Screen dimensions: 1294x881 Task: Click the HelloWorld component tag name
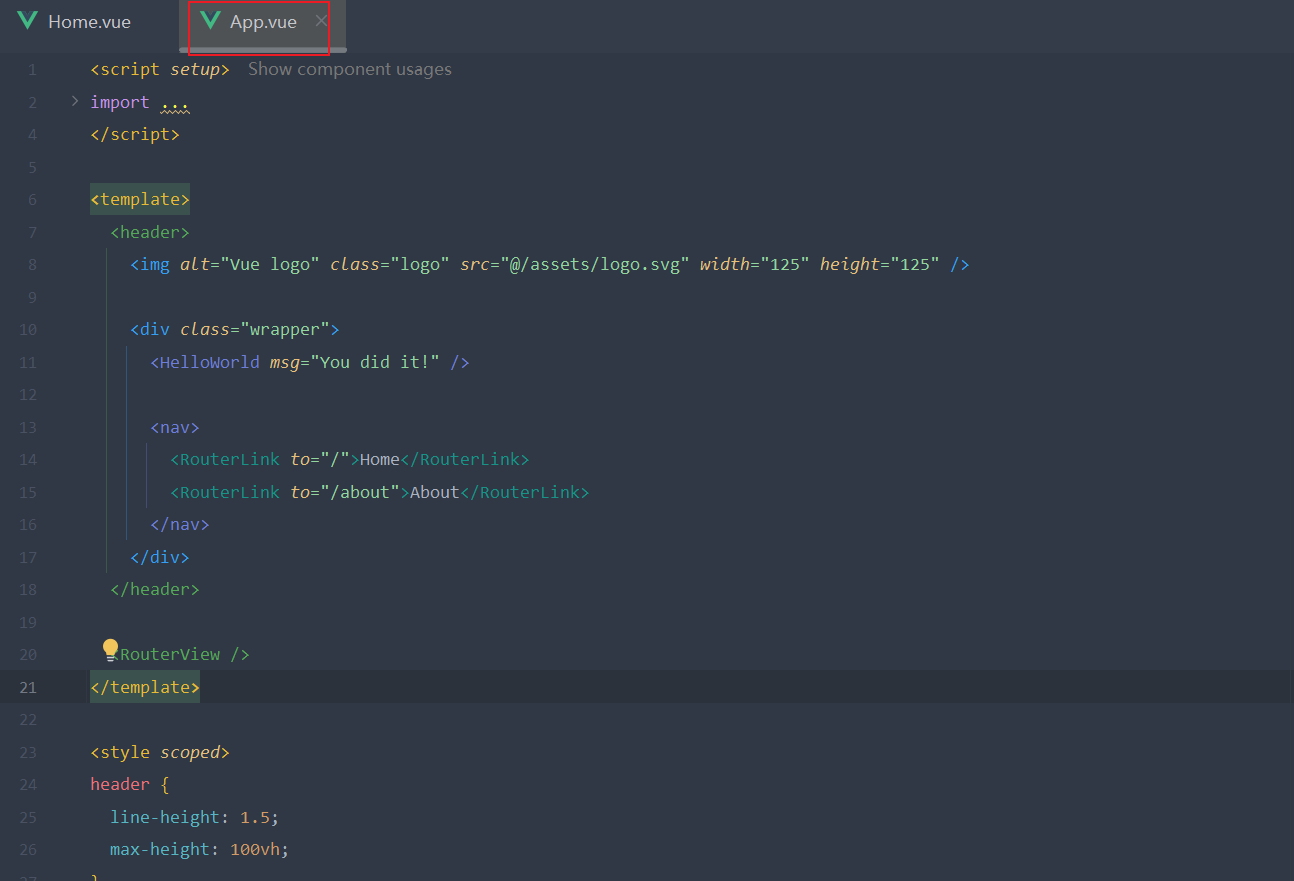coord(210,362)
